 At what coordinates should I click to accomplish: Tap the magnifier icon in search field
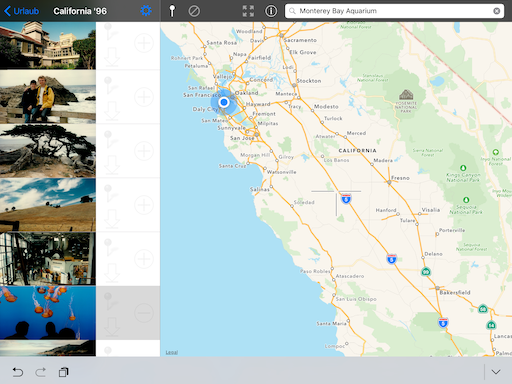(x=292, y=11)
